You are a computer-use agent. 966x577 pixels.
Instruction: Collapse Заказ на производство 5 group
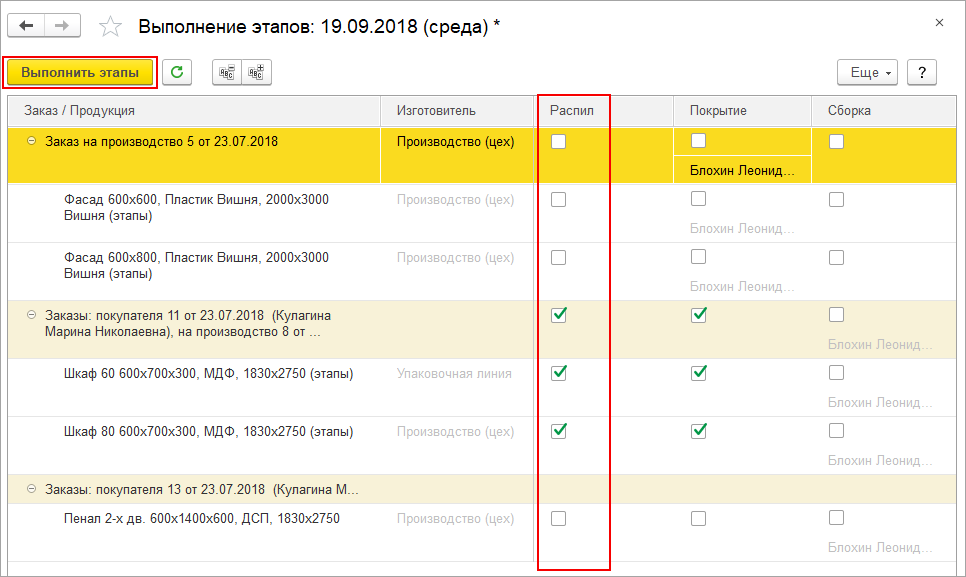(32, 142)
